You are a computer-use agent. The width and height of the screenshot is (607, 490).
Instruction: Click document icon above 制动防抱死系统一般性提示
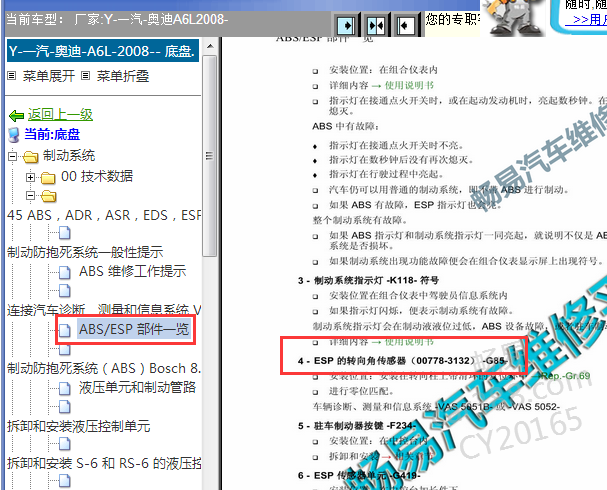65,233
